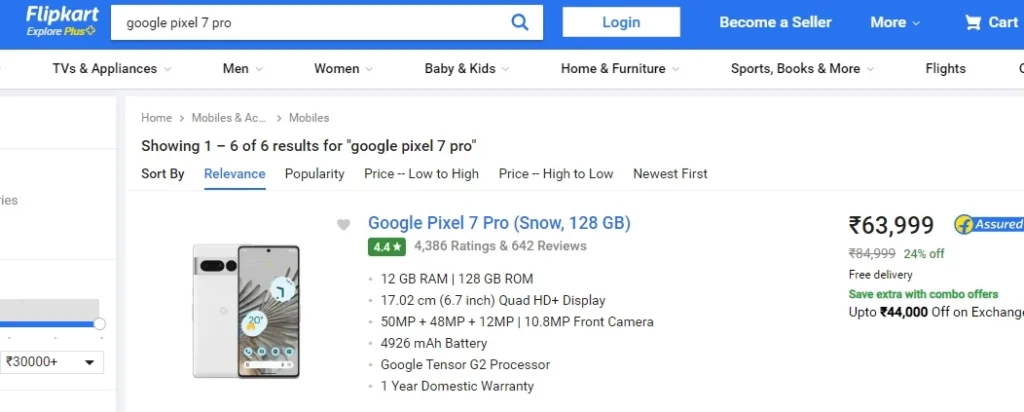Click the green 4.4 star rating badge
This screenshot has width=1024, height=412.
pos(387,247)
